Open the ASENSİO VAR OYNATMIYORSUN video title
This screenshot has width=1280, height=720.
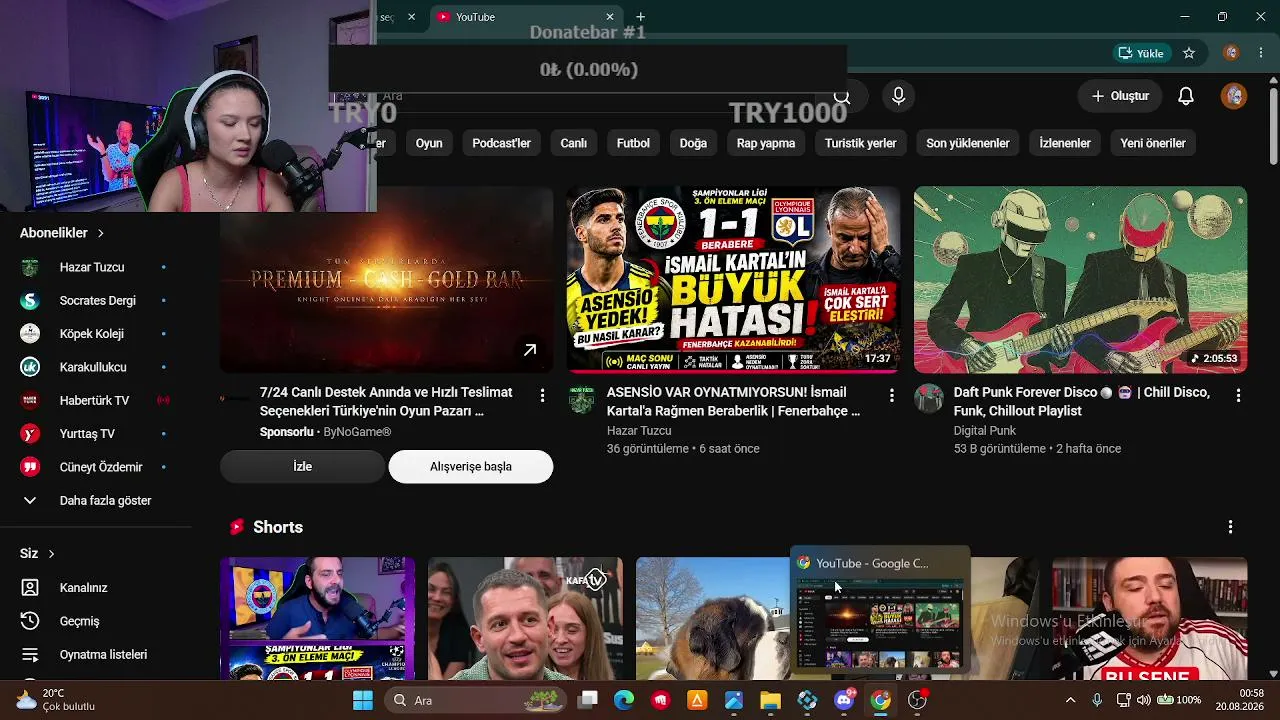pyautogui.click(x=733, y=401)
